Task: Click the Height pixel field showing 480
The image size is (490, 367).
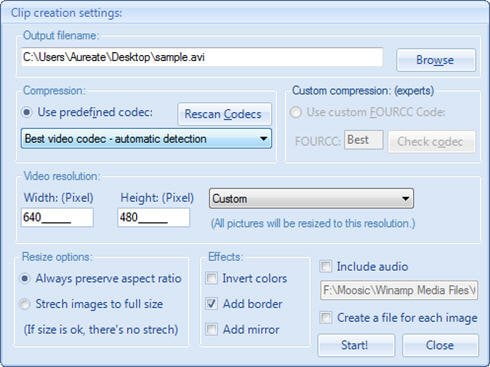Action: point(154,218)
